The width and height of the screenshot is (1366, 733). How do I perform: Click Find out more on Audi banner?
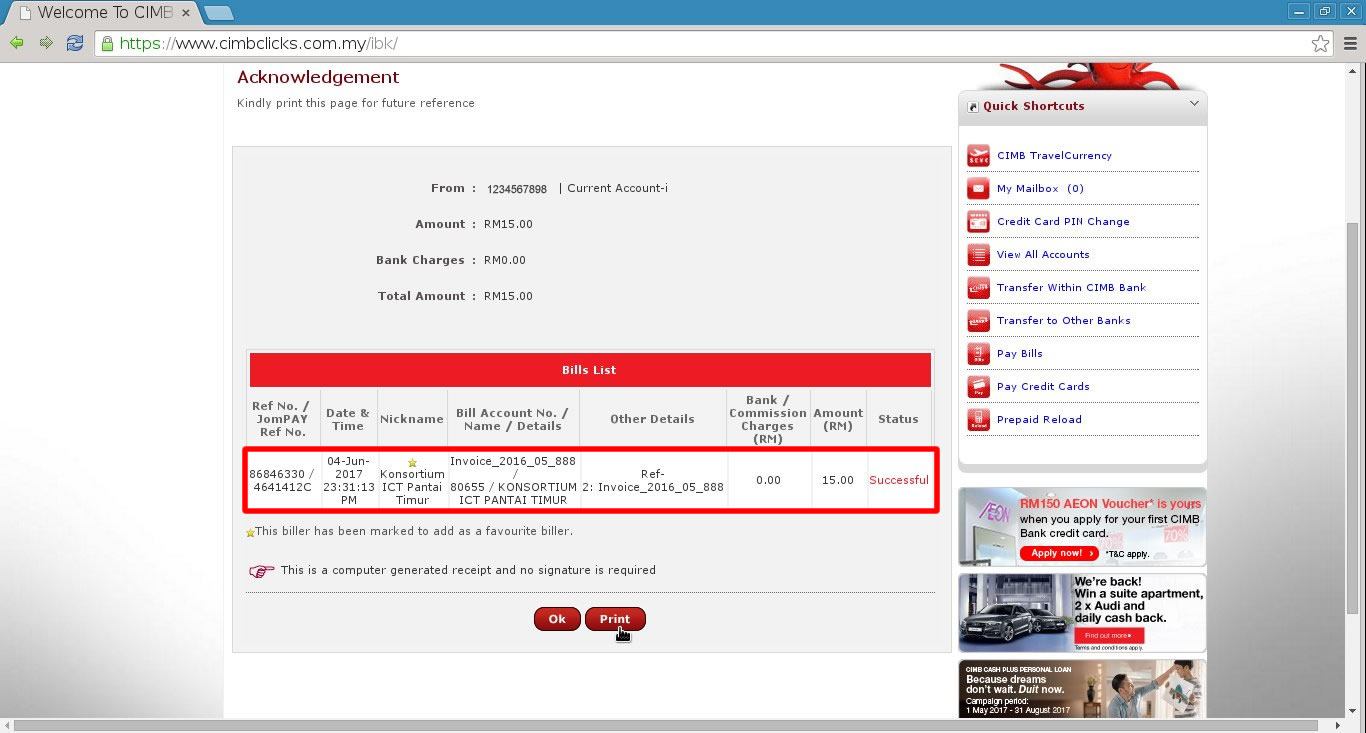tap(1108, 636)
